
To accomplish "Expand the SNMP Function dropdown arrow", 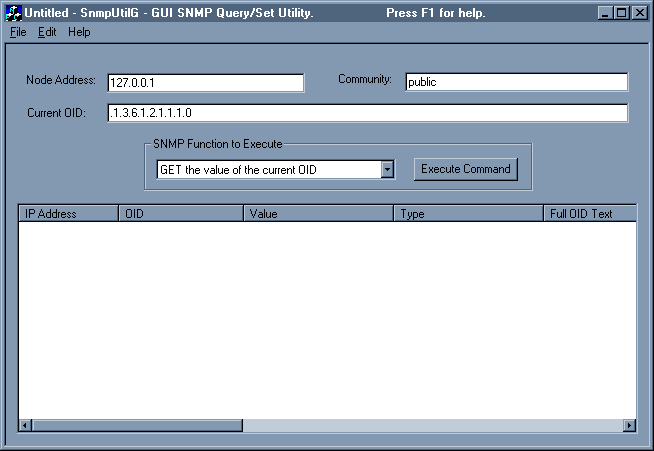I will [x=387, y=170].
